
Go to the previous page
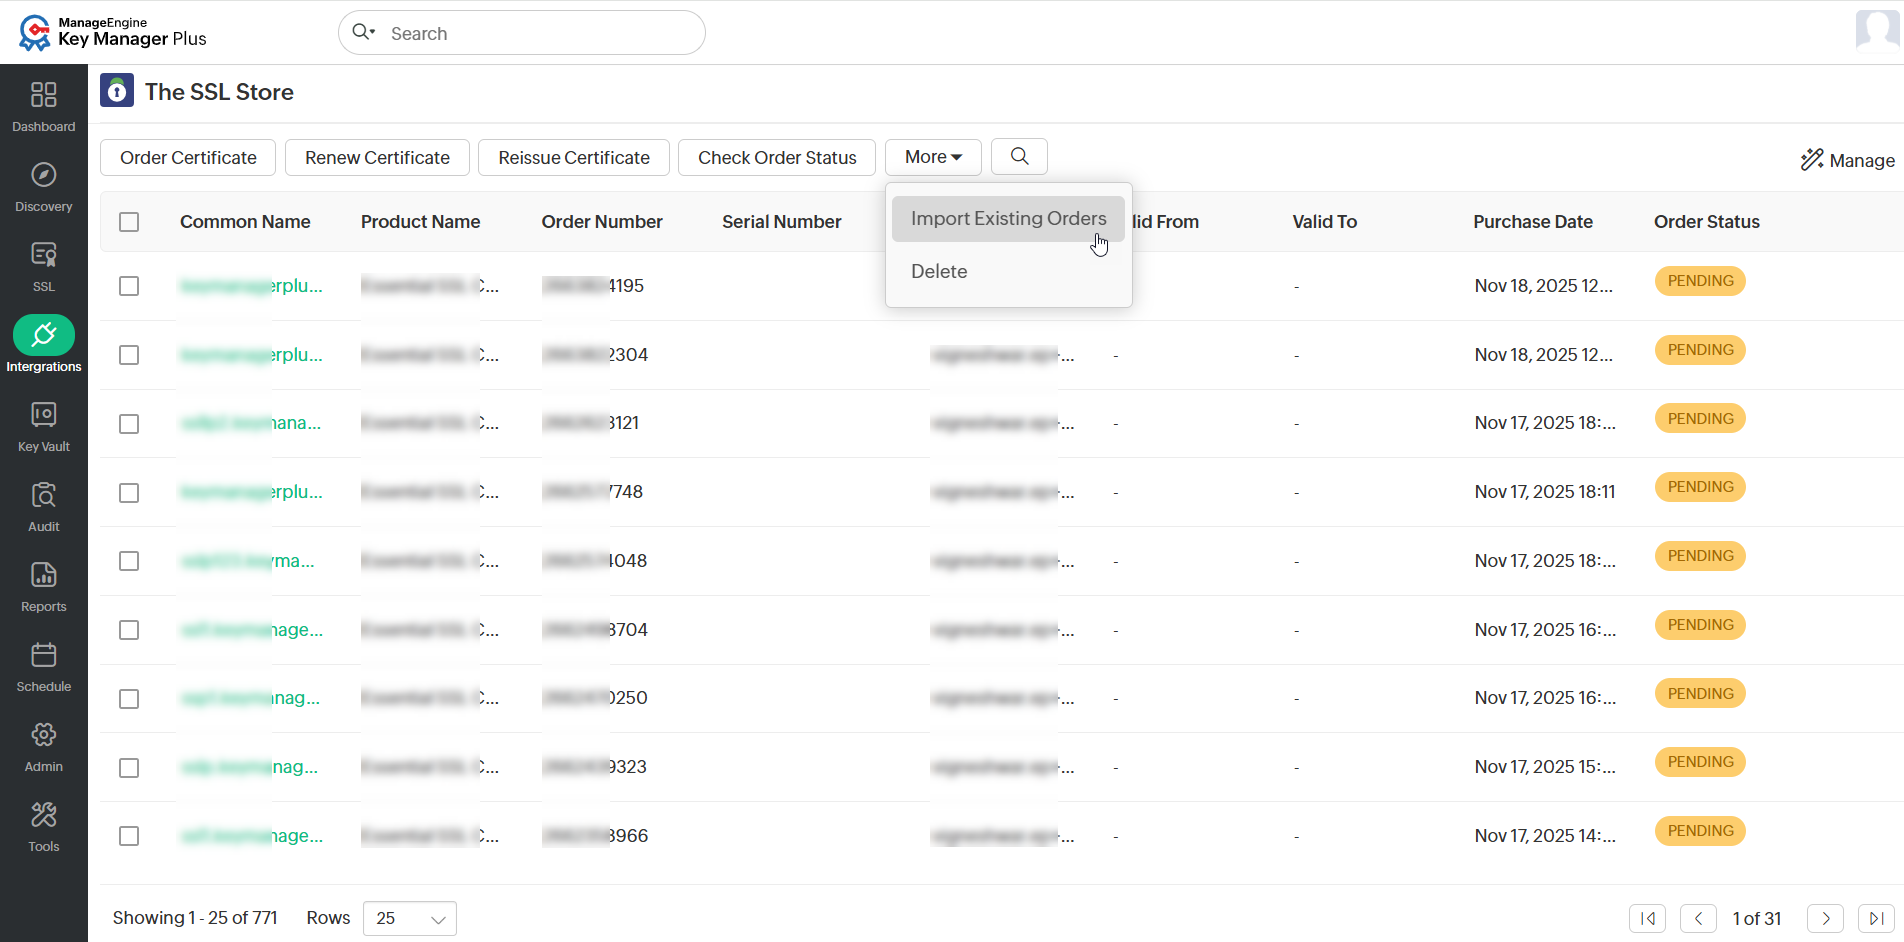click(1698, 918)
